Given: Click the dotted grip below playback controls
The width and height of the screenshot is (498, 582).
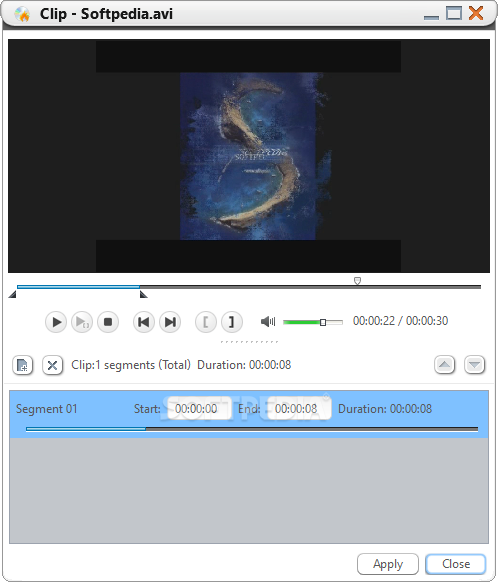Looking at the screenshot, I should point(249,342).
